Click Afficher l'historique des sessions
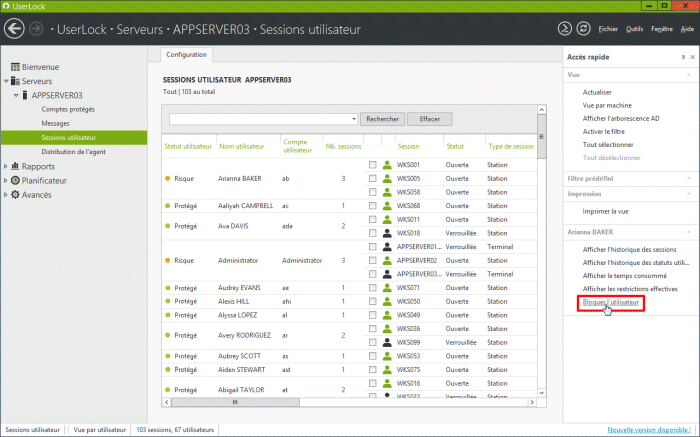The image size is (700, 437). pyautogui.click(x=629, y=250)
